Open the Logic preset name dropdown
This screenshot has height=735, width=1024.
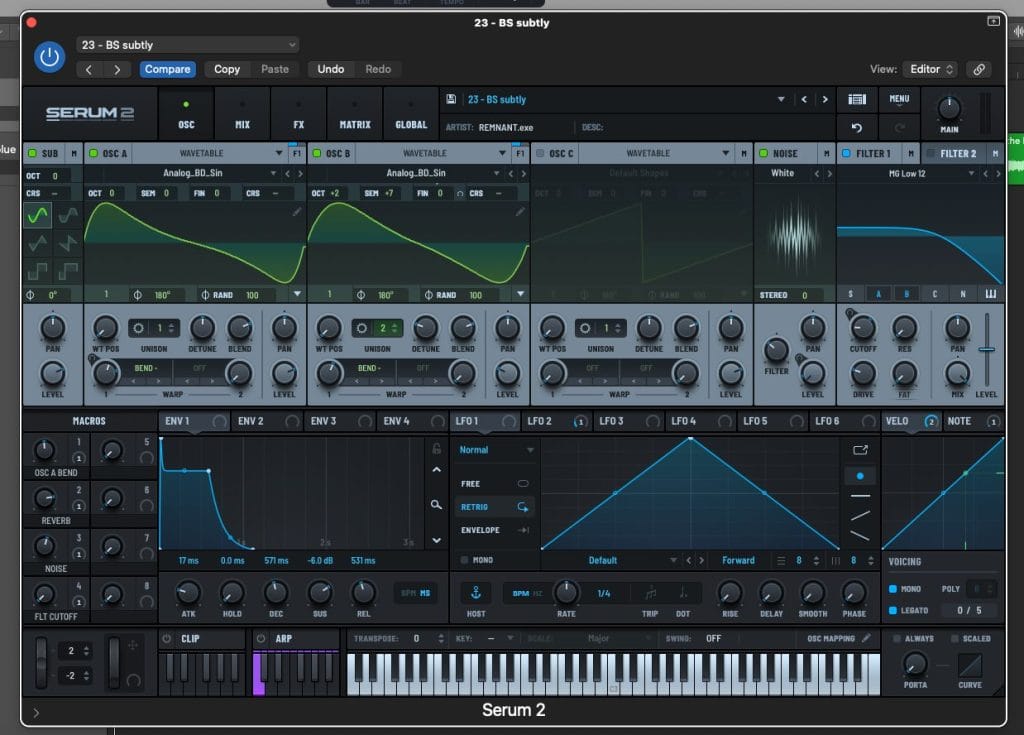(187, 44)
